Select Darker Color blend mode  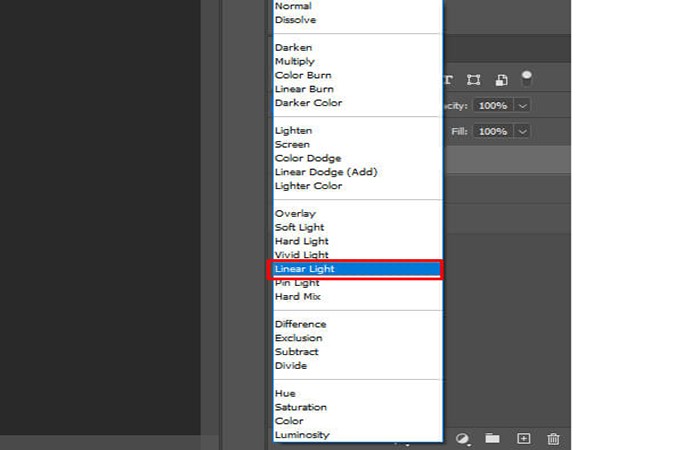tap(358, 103)
